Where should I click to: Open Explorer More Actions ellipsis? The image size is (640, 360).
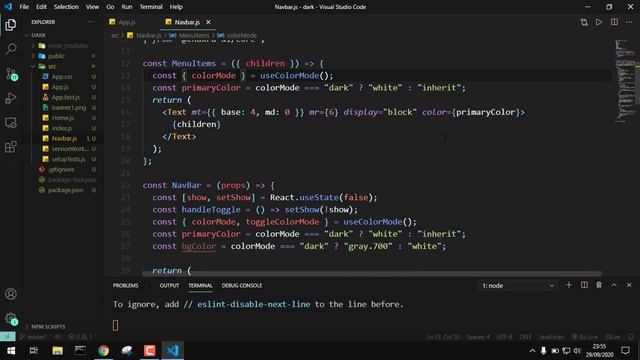(x=91, y=22)
